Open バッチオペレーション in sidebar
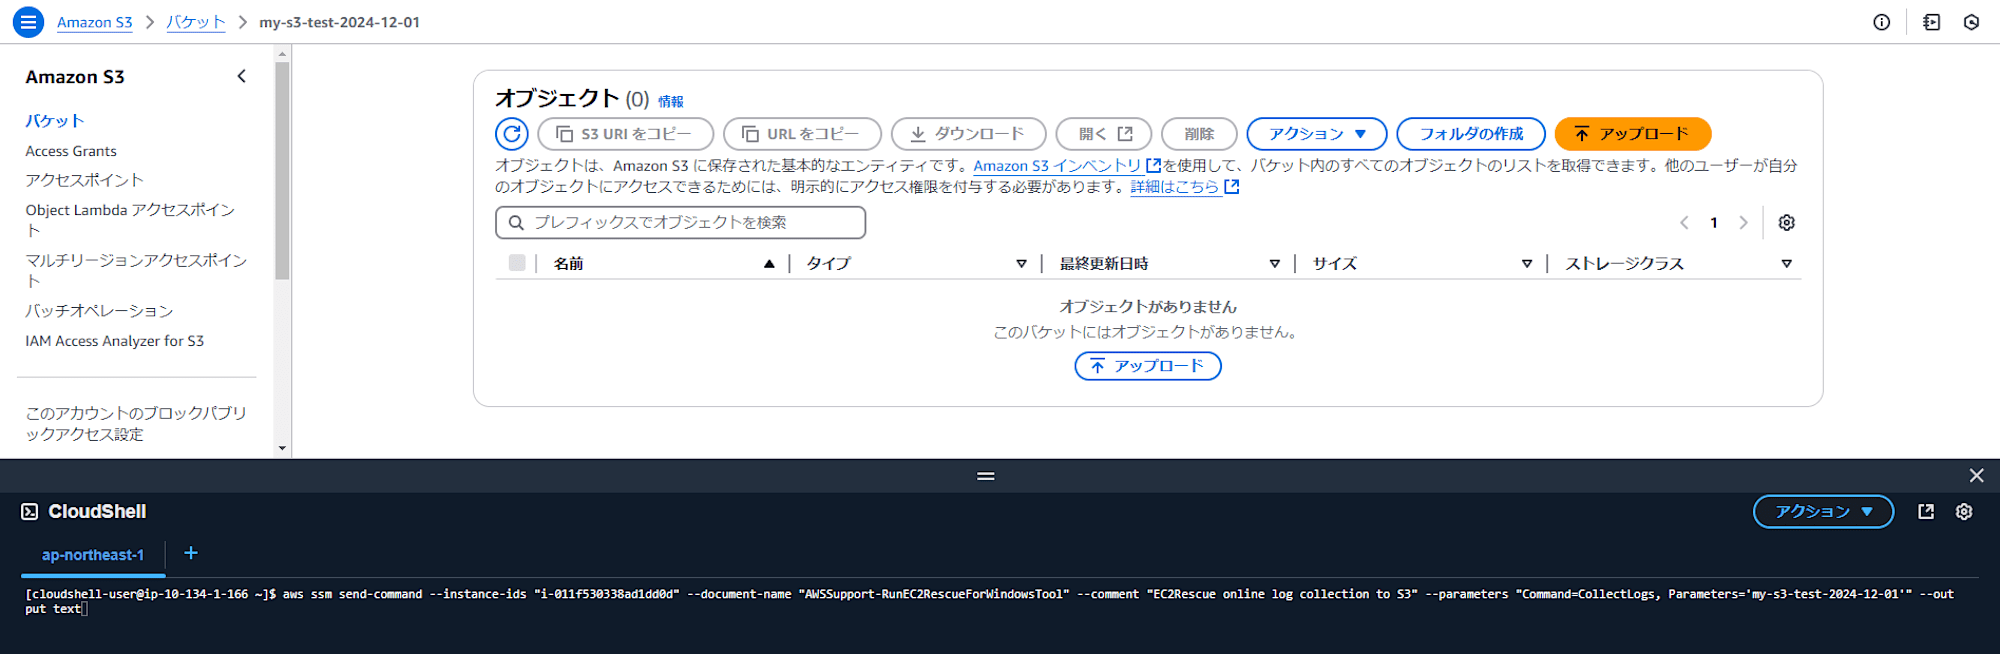This screenshot has width=2000, height=654. tap(99, 311)
